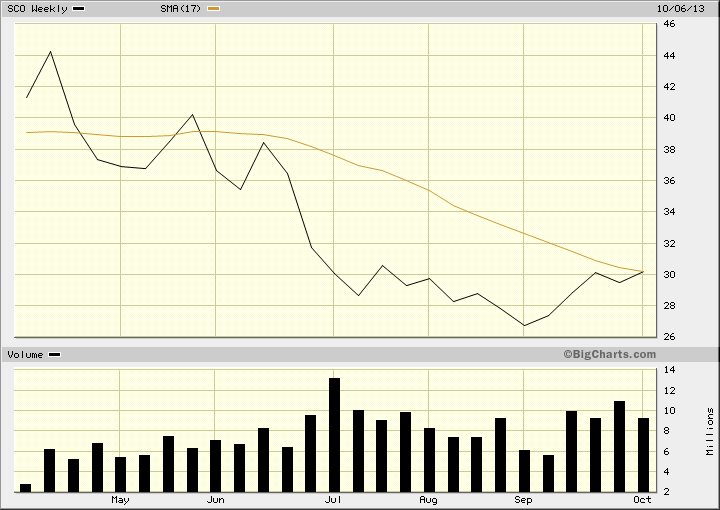Click the "Volume" panel label
This screenshot has height=510, width=720.
(25, 355)
